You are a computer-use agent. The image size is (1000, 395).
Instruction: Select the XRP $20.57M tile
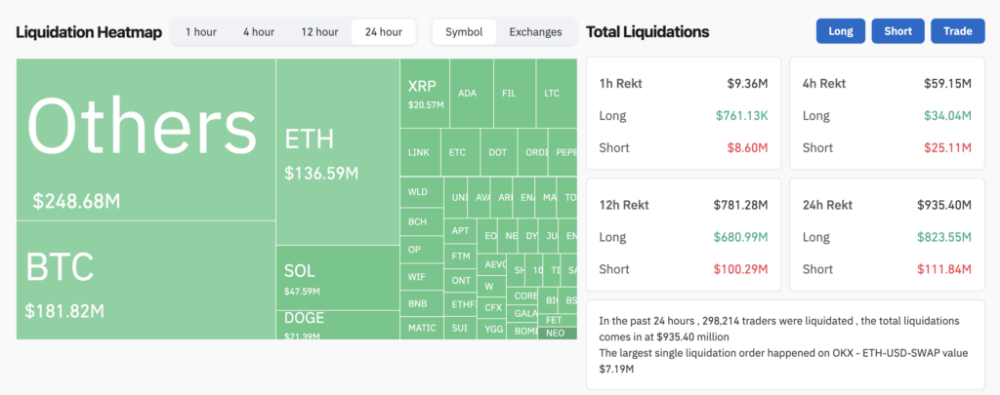coord(425,93)
